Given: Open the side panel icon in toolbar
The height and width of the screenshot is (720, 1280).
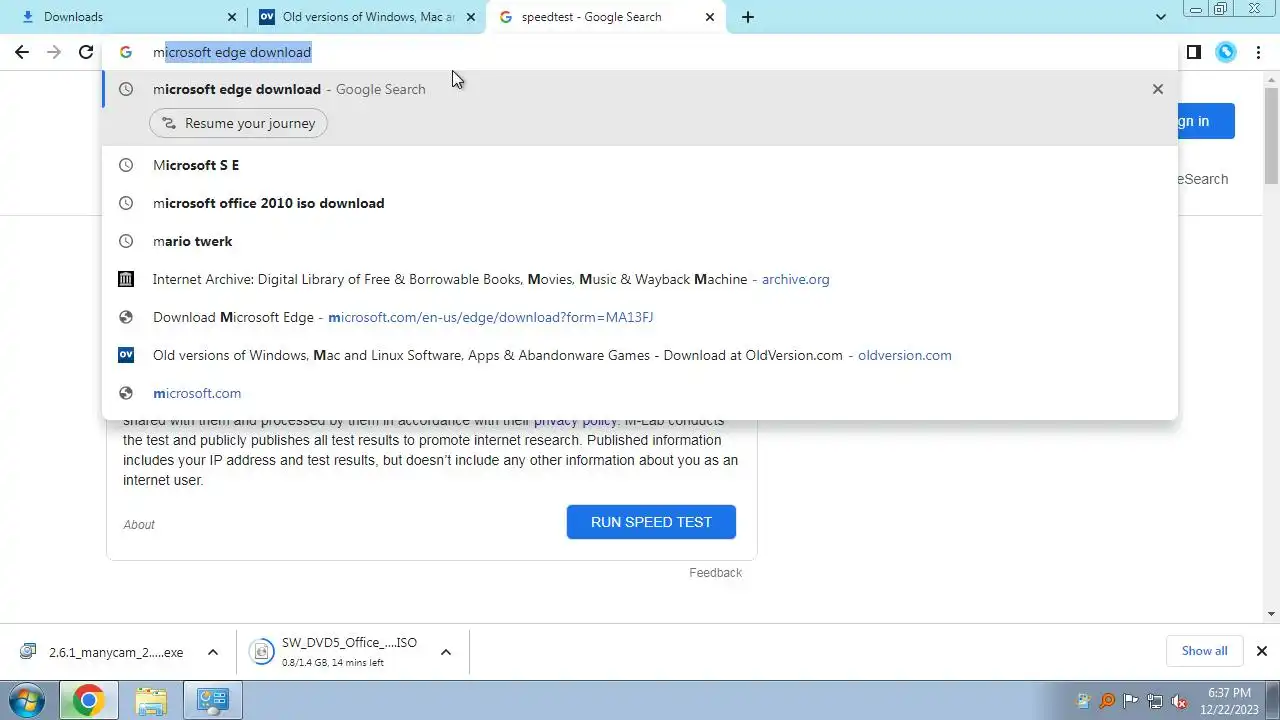Looking at the screenshot, I should pyautogui.click(x=1194, y=52).
